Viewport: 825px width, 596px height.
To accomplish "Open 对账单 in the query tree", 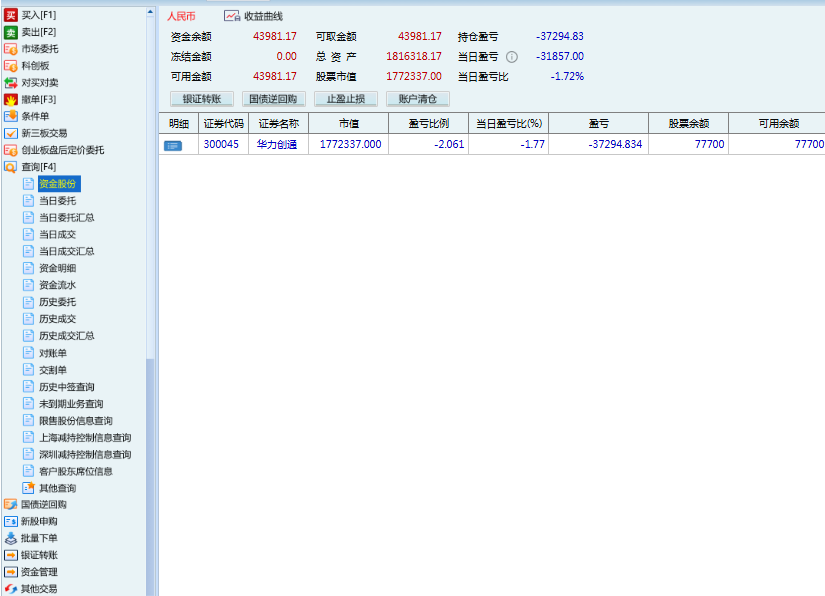I will 53,353.
